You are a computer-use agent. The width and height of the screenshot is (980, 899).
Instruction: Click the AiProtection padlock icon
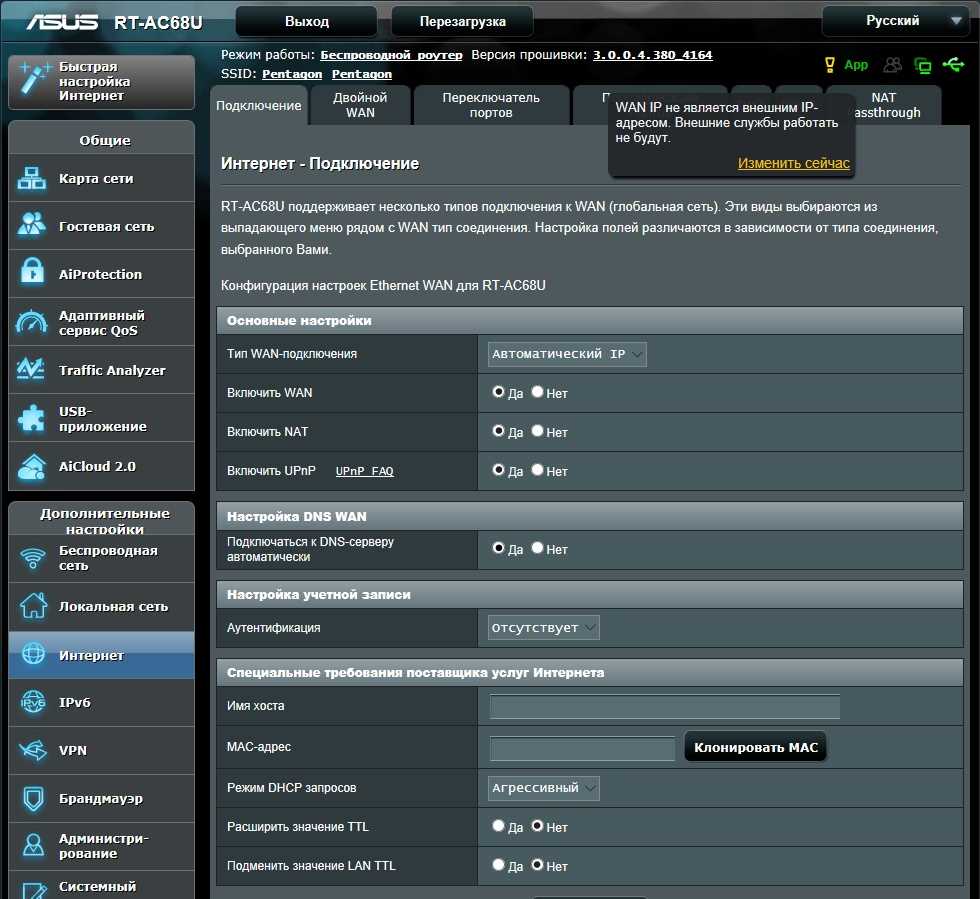[31, 271]
